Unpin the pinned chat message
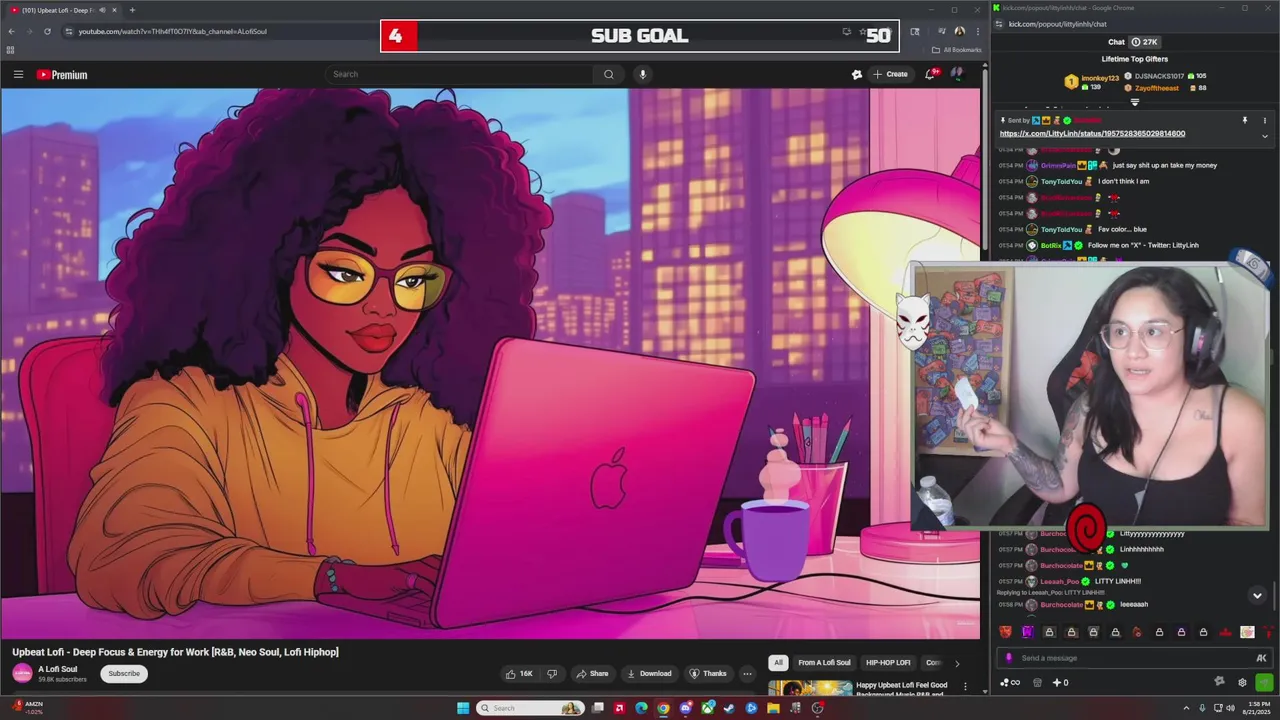Screen dimensions: 1280x720 click(1245, 120)
